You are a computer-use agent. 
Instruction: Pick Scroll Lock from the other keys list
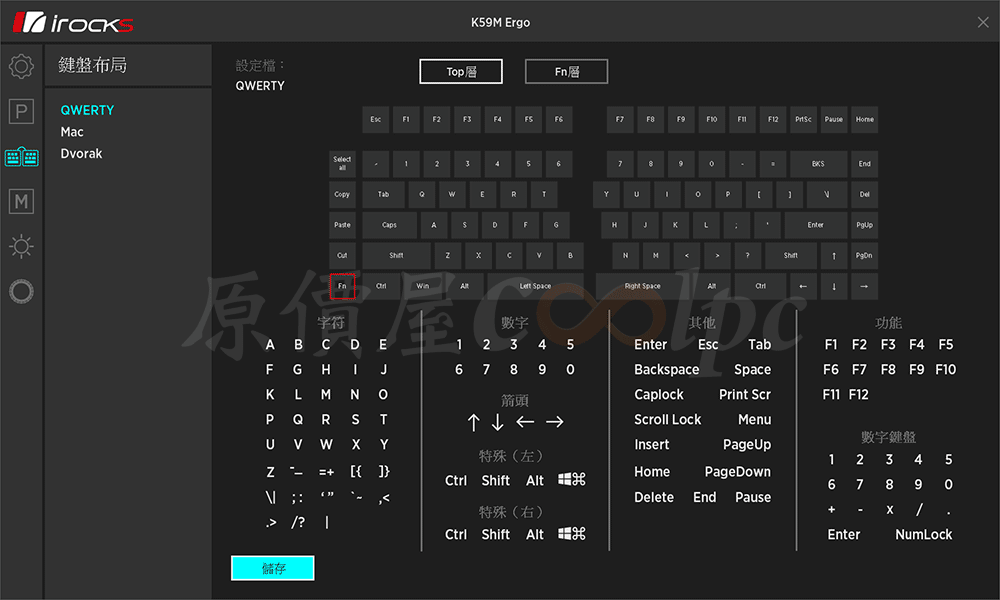[x=667, y=420]
